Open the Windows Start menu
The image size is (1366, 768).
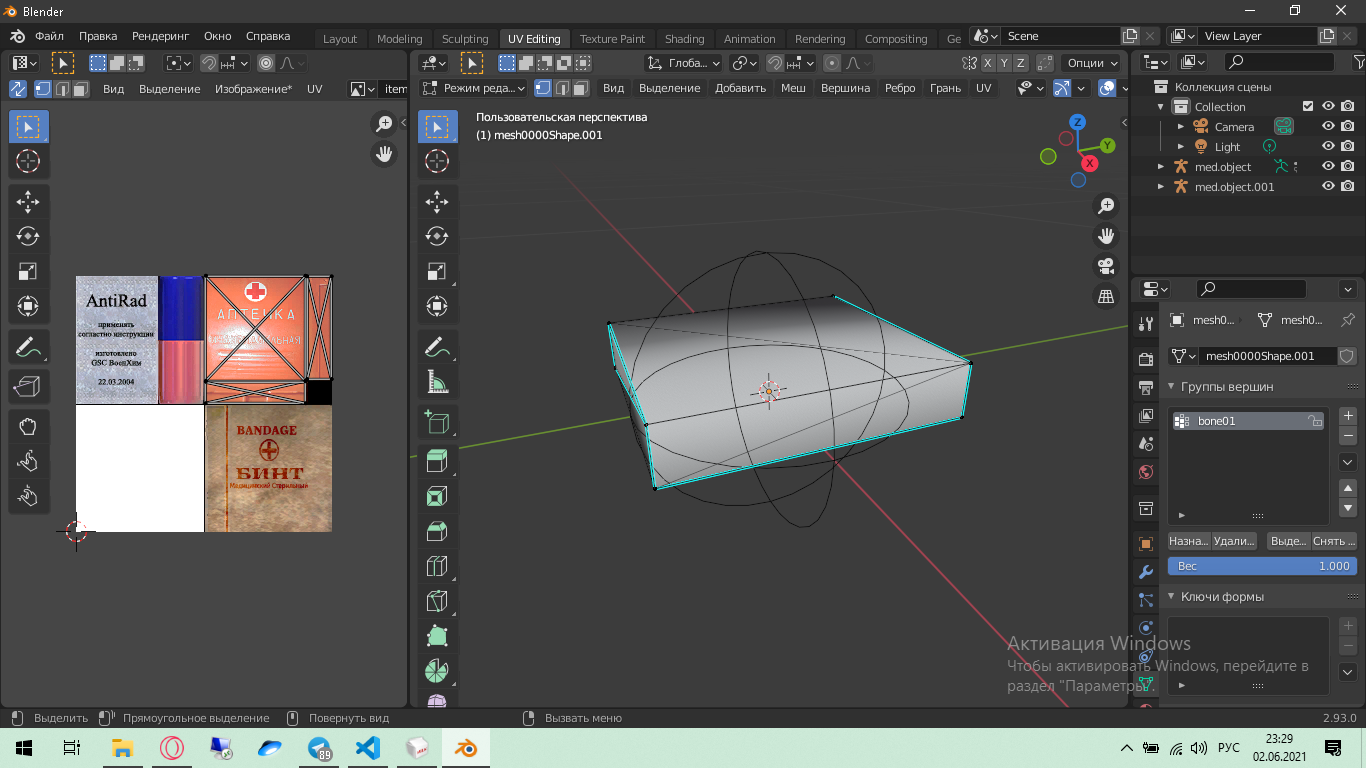point(24,748)
